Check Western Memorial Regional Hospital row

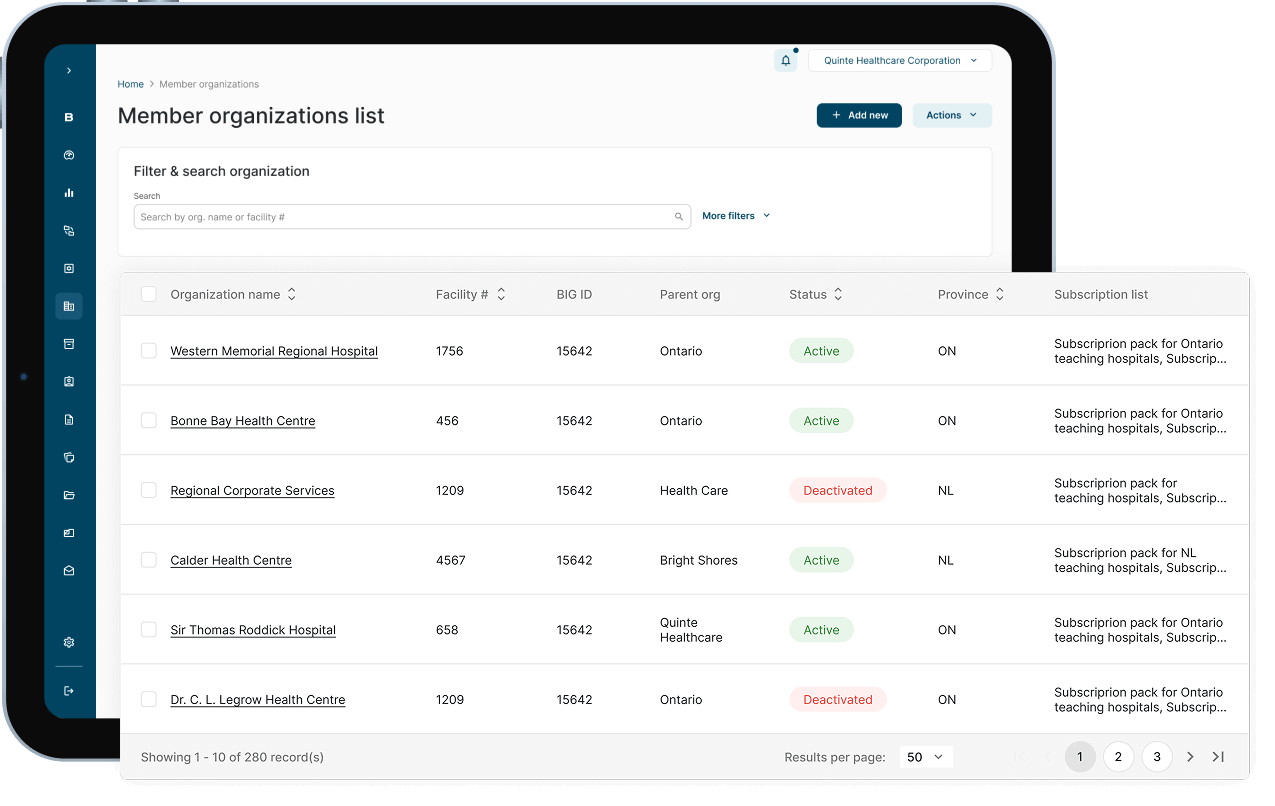click(x=149, y=351)
